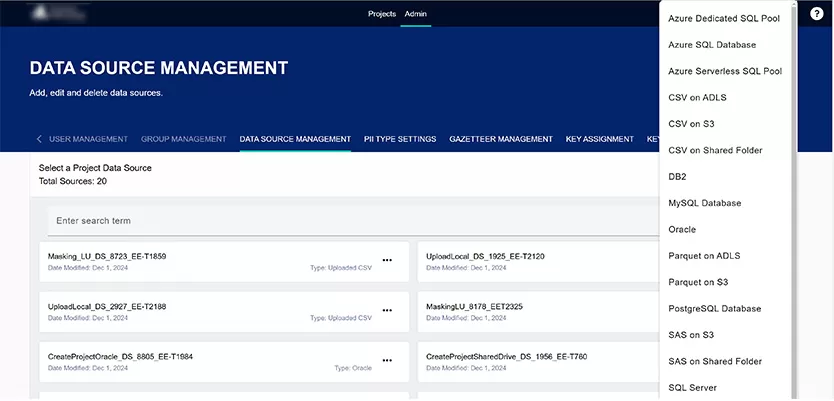Switch to the User Management tab
The image size is (834, 401).
tap(88, 139)
